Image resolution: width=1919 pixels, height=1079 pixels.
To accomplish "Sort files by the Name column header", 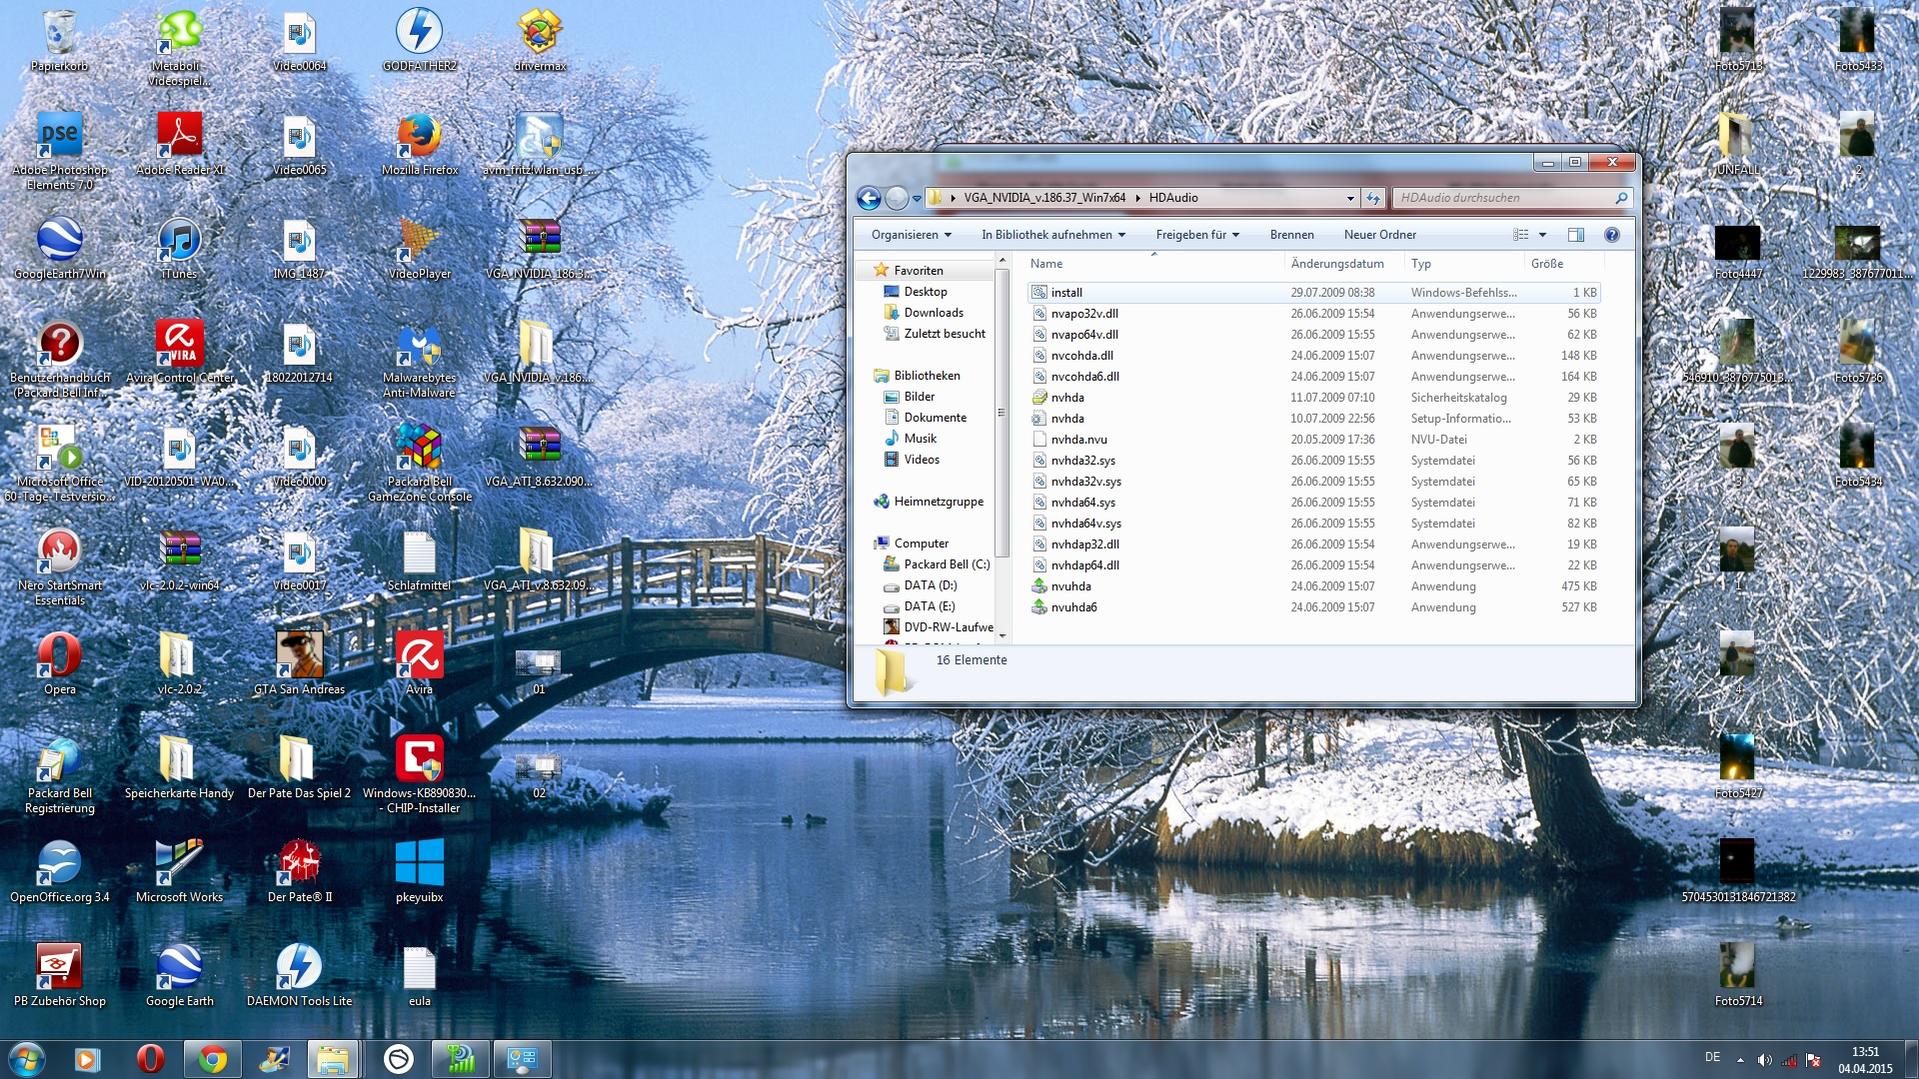I will (1155, 264).
